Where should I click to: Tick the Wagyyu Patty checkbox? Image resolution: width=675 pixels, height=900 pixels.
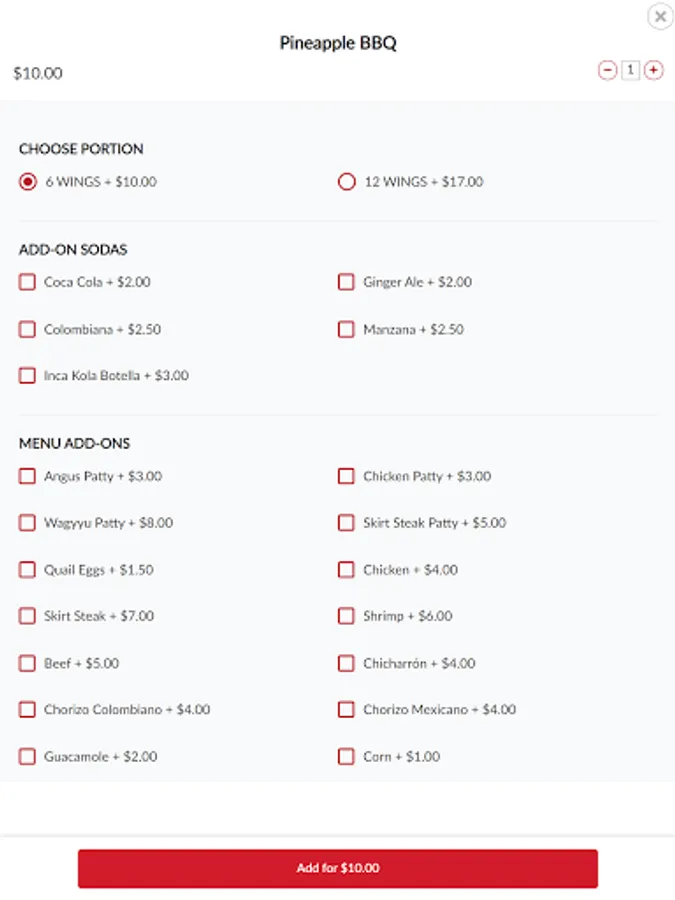click(27, 523)
